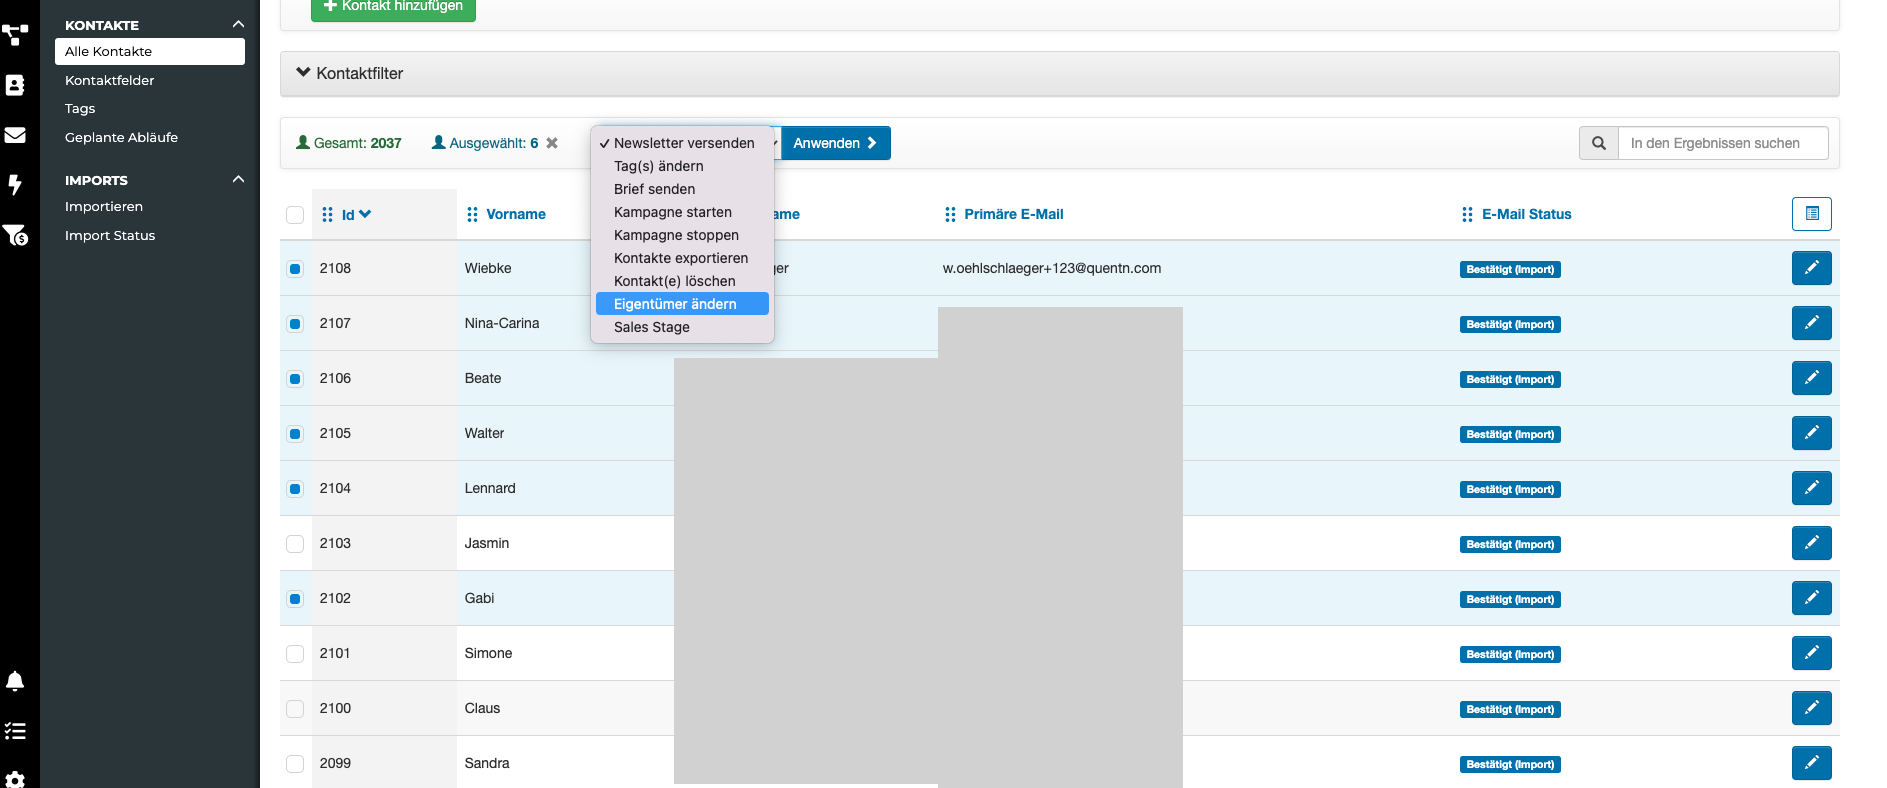Open notifications bell in left sidebar
This screenshot has height=788, width=1887.
coord(15,681)
